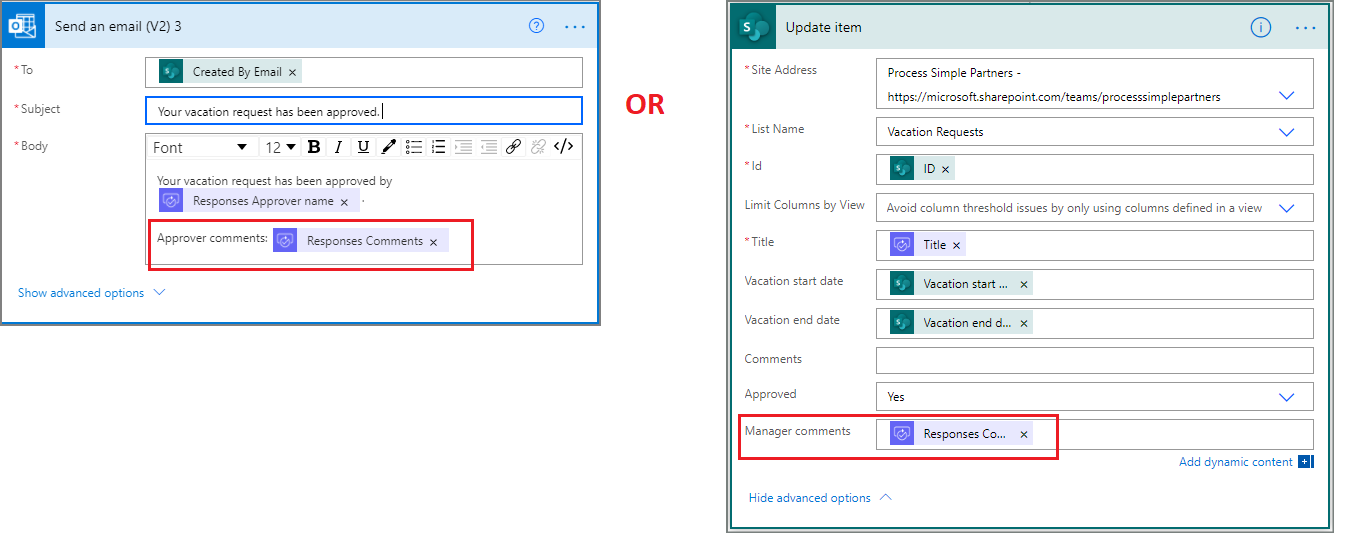This screenshot has height=546, width=1354.
Task: Click the Responses Approver name token
Action: 258,201
